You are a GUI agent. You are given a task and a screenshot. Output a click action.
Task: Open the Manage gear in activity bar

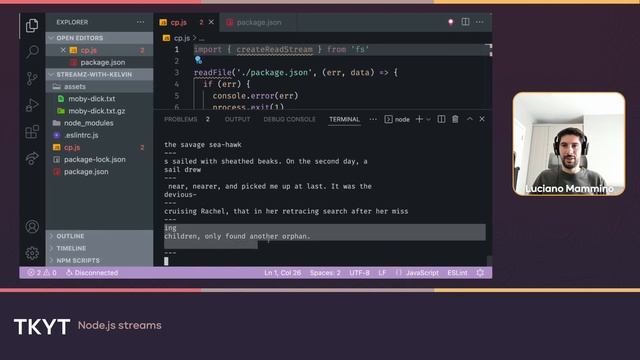pos(32,253)
